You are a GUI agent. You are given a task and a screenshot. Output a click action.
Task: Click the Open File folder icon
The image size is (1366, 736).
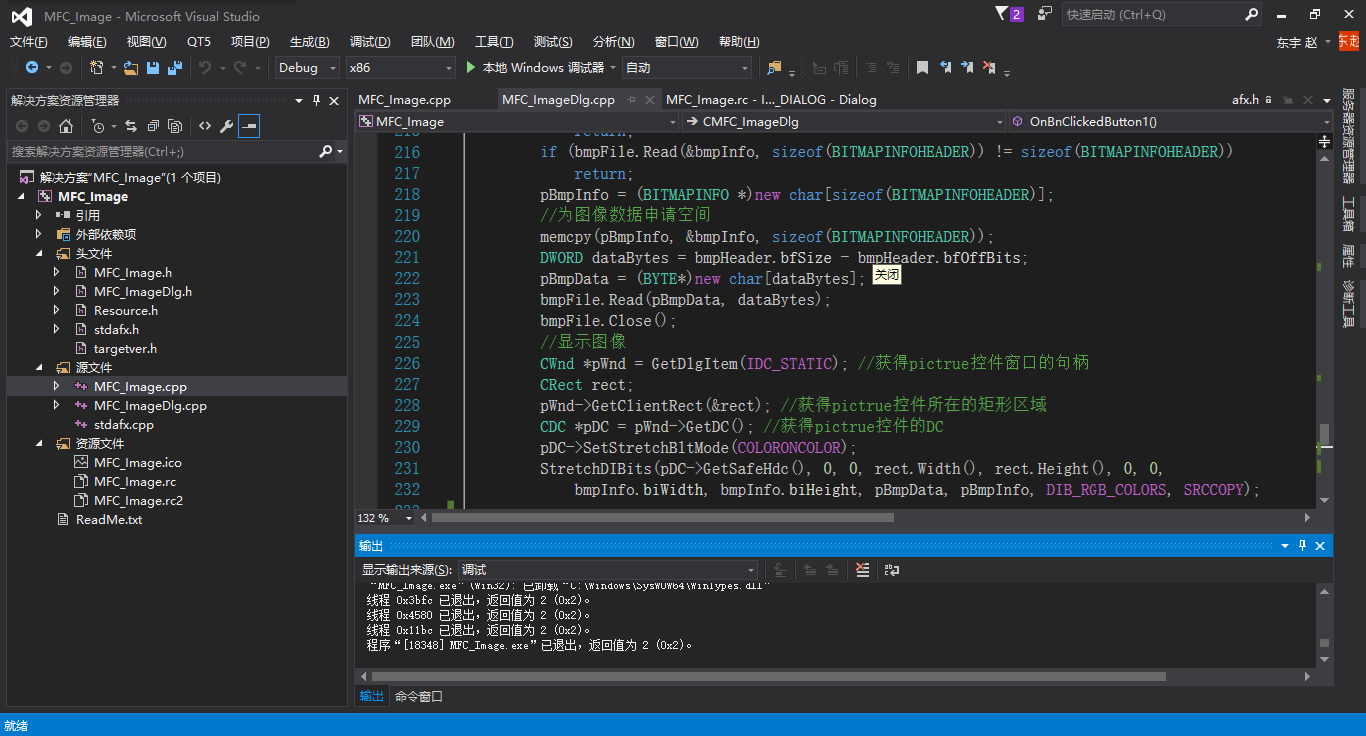(130, 67)
